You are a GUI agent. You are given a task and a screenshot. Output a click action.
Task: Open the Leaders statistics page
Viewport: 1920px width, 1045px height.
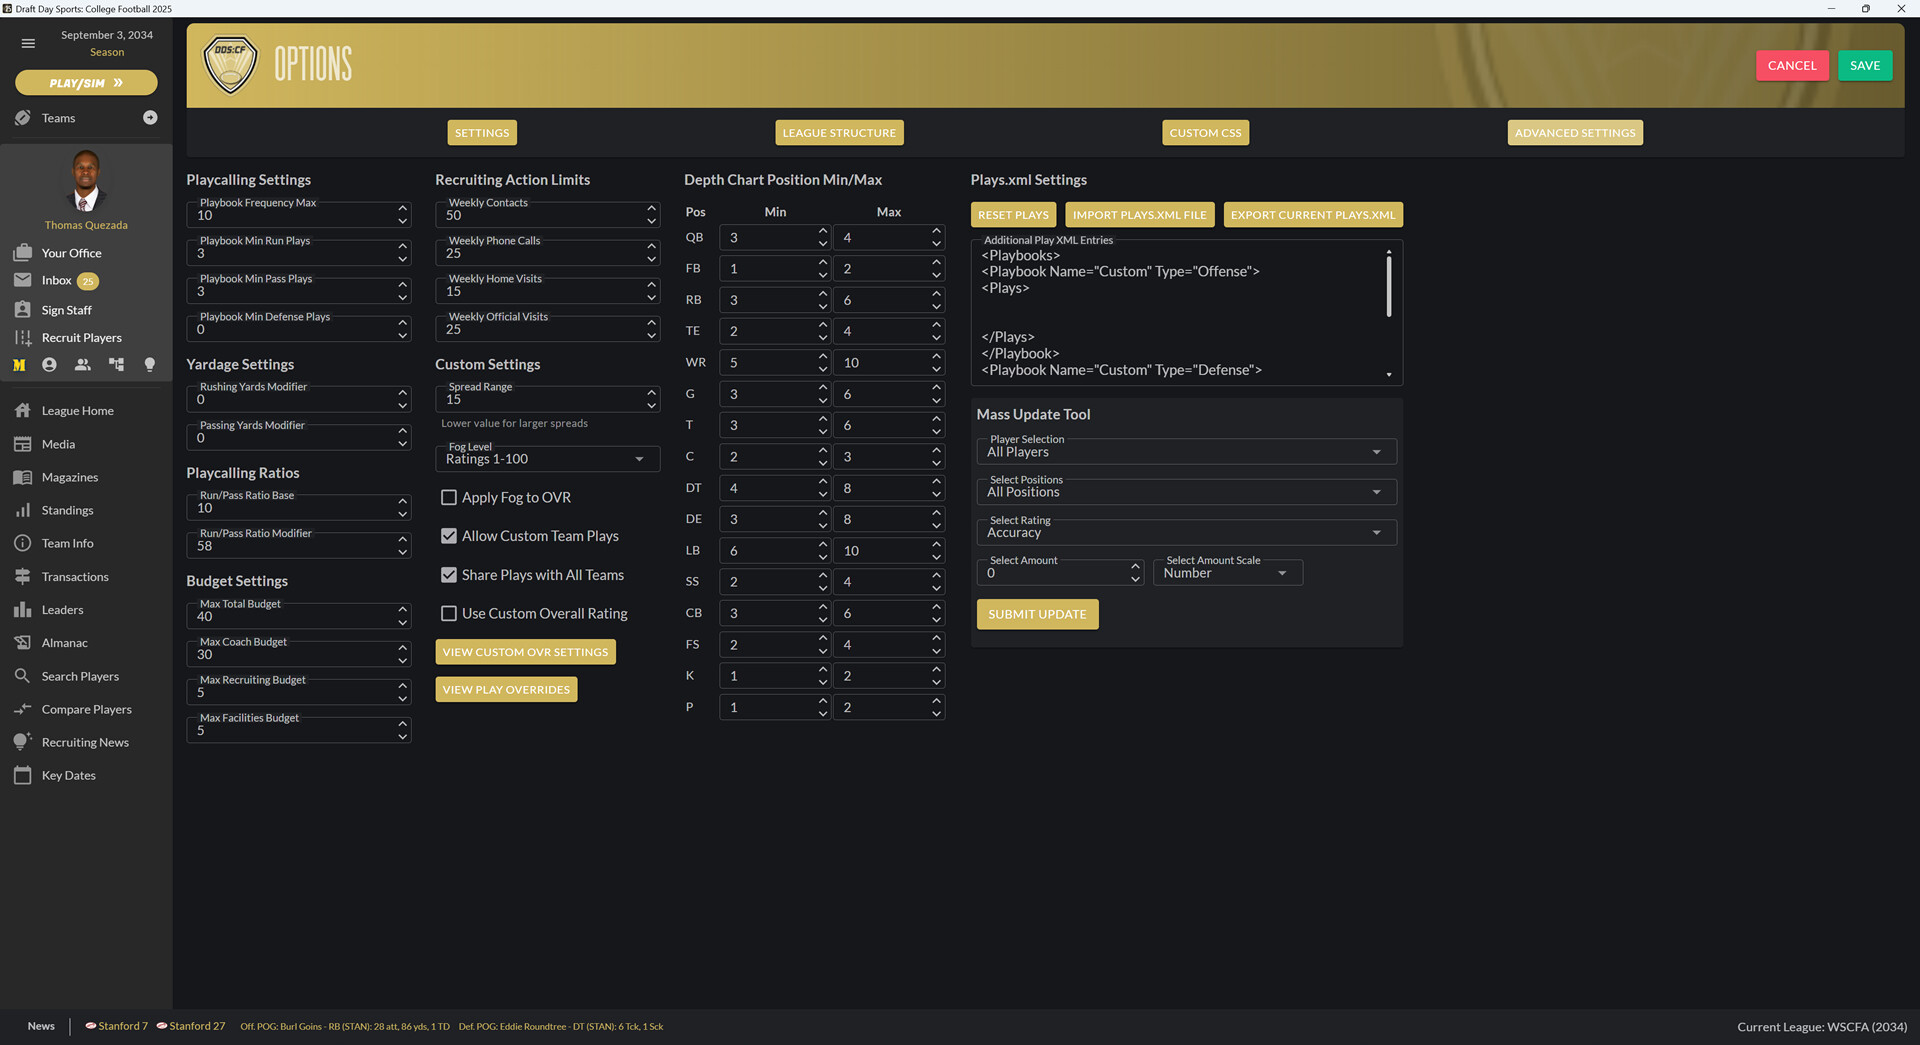point(63,609)
